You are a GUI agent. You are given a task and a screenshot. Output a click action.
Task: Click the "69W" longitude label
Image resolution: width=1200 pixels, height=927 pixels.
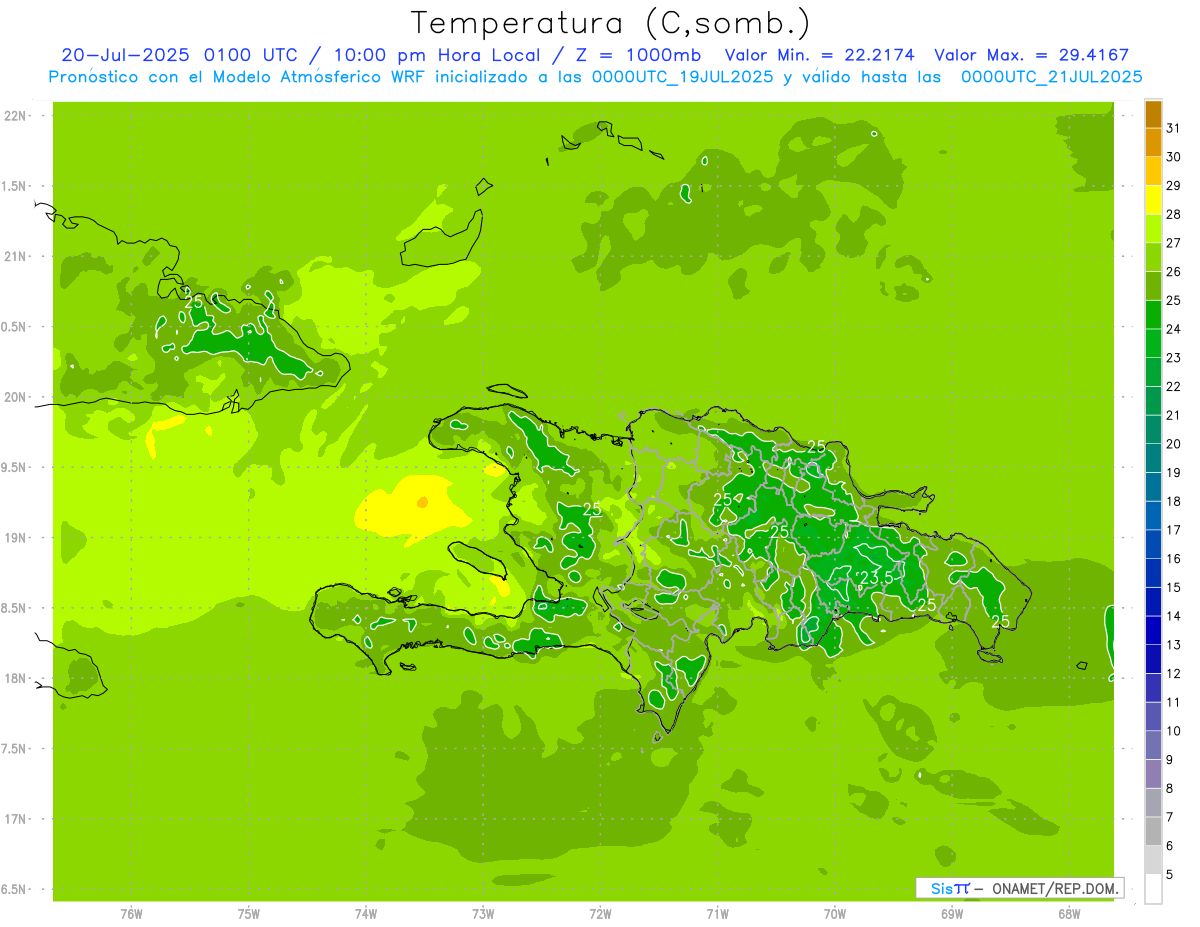[952, 913]
